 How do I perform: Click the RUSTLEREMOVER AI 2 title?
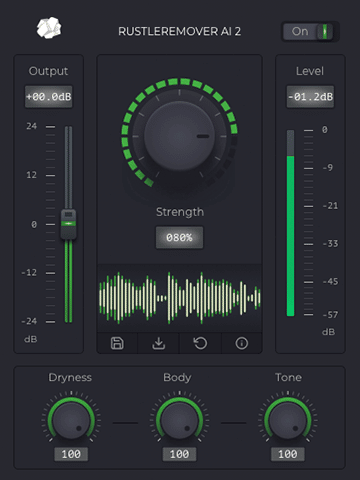click(x=179, y=31)
